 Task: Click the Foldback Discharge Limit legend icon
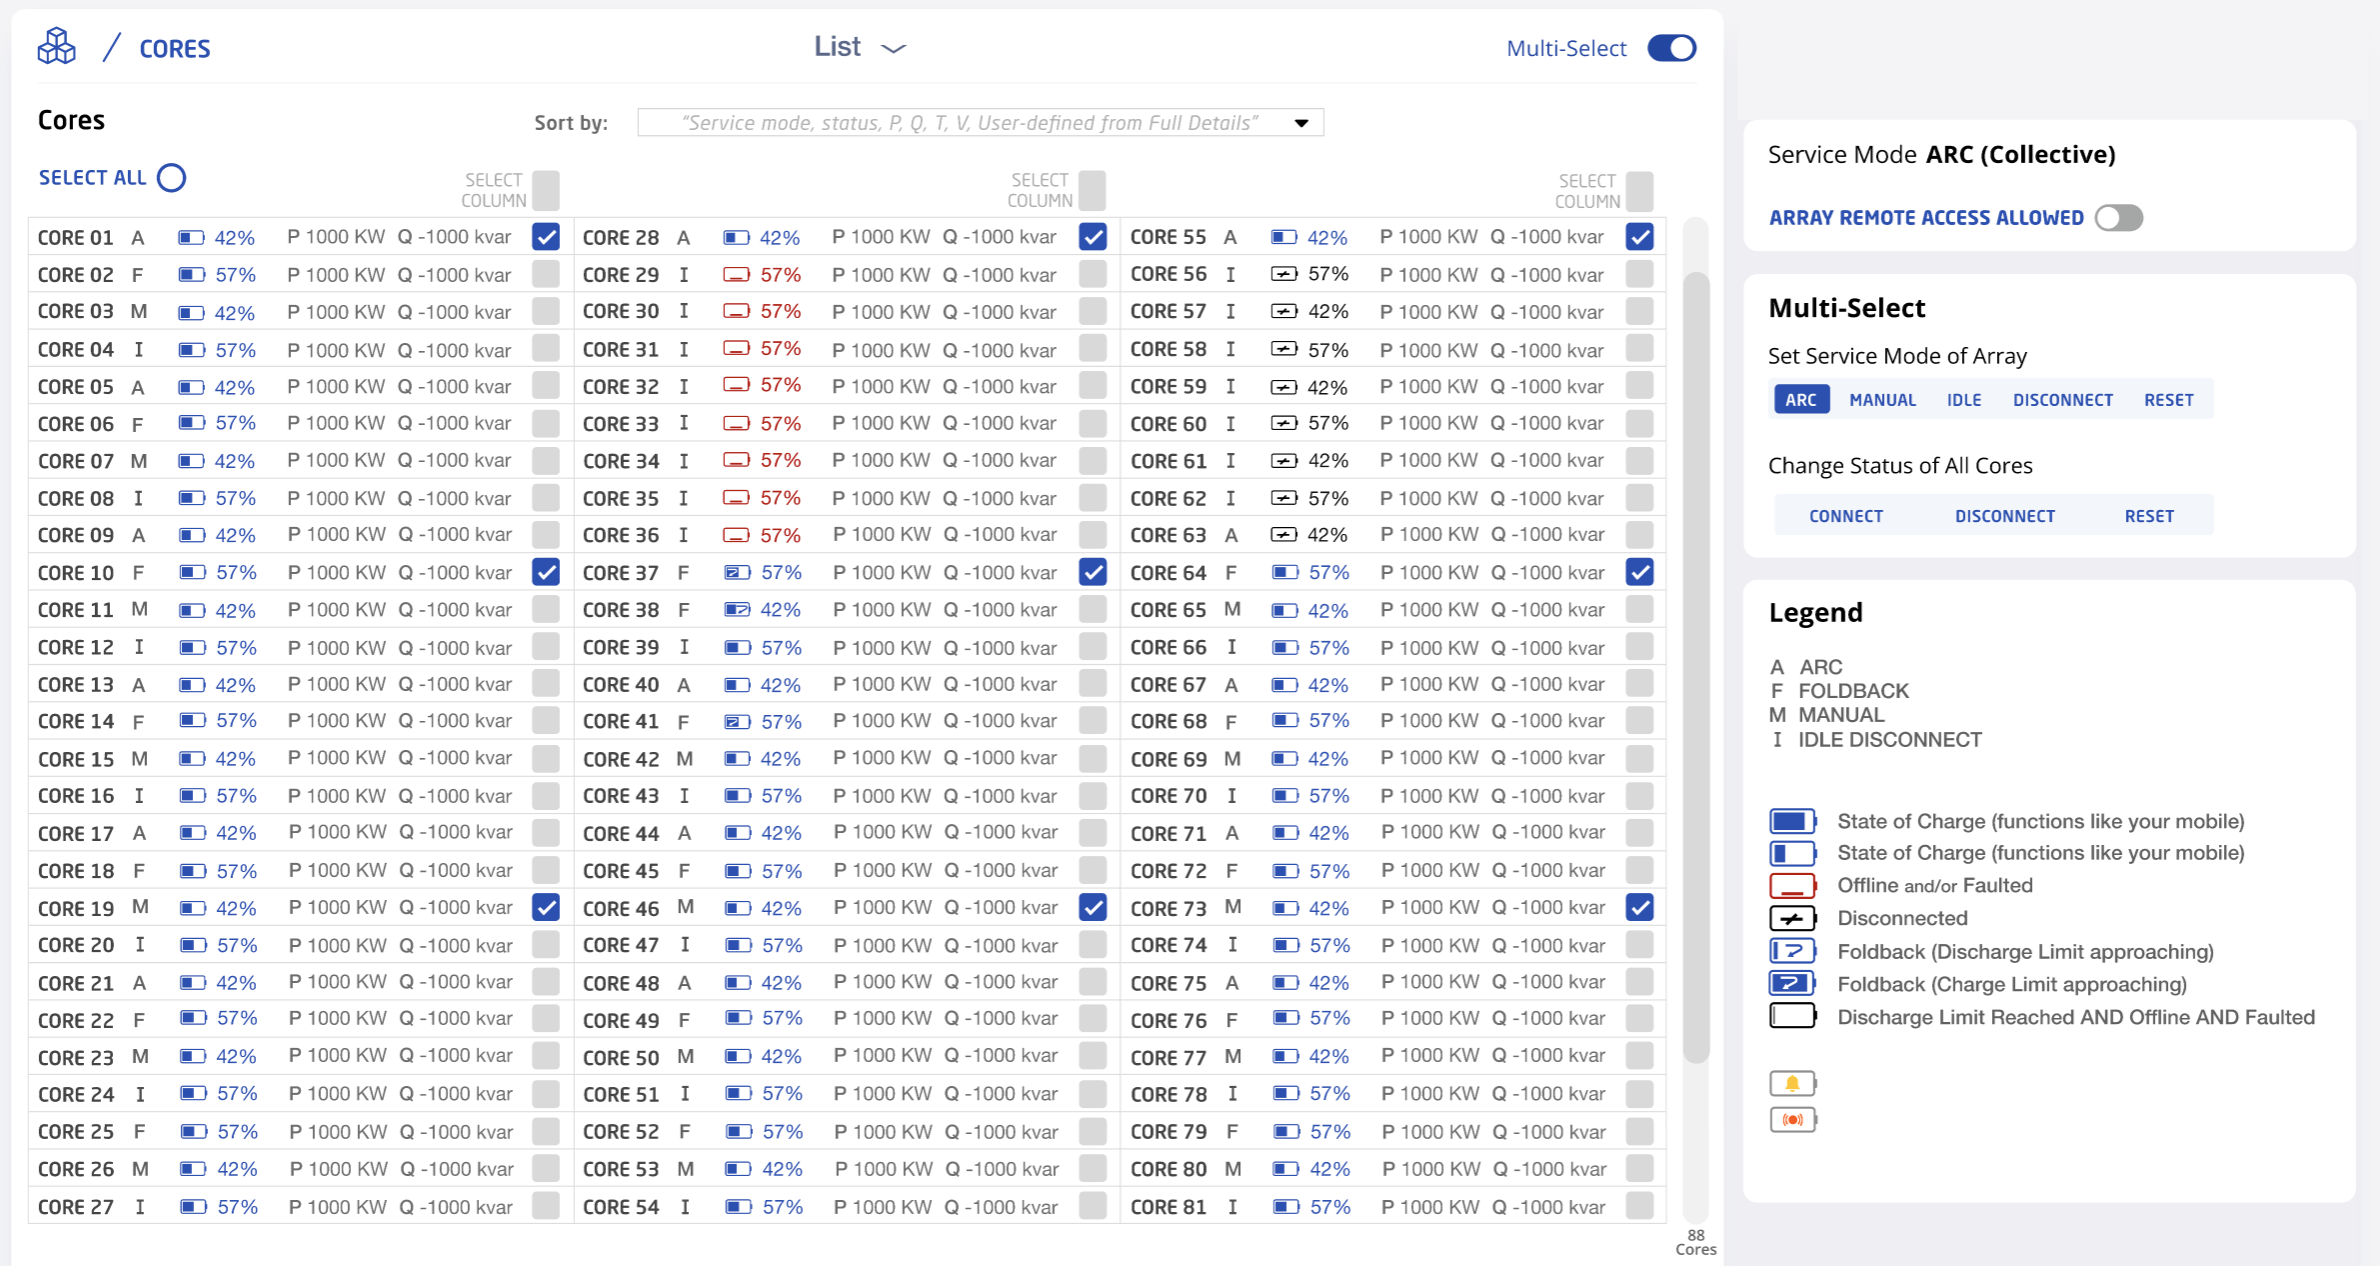point(1792,951)
